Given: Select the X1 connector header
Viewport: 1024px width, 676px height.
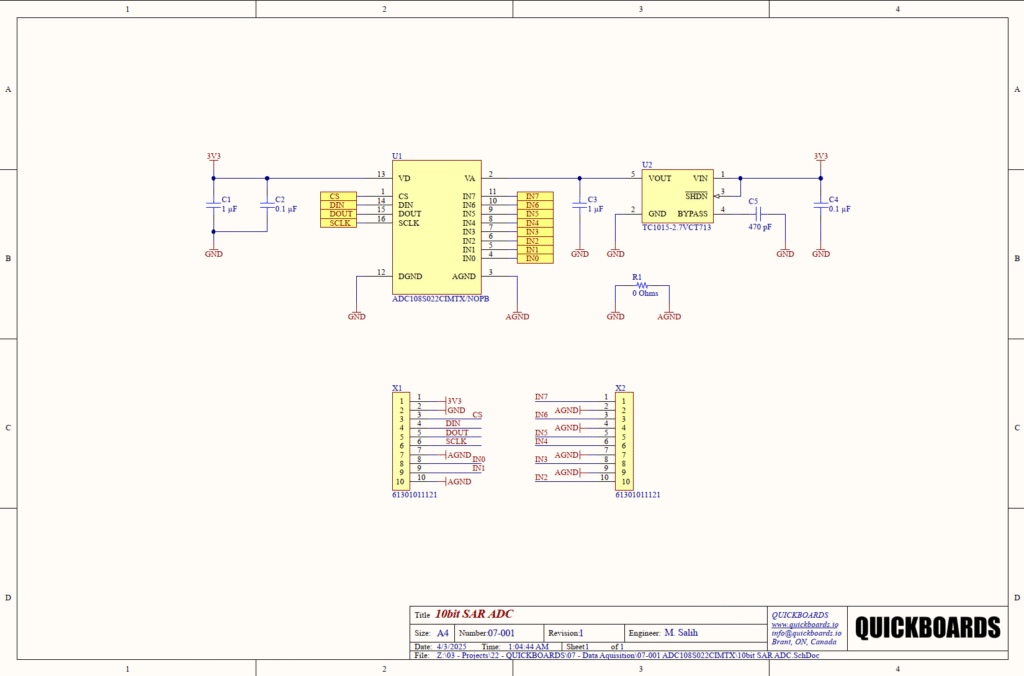Looking at the screenshot, I should [x=398, y=441].
